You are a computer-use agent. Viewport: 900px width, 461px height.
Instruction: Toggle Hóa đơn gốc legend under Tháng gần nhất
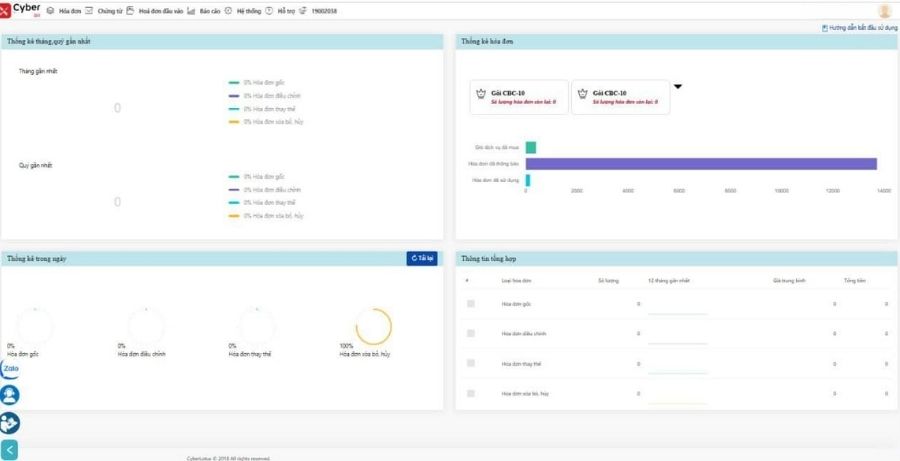256,83
